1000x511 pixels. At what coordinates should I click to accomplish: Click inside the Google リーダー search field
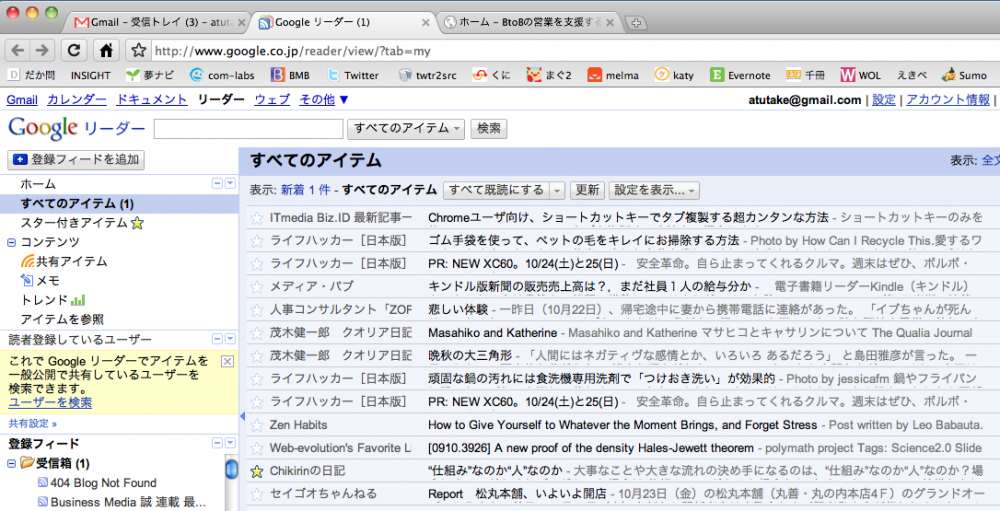click(x=249, y=128)
